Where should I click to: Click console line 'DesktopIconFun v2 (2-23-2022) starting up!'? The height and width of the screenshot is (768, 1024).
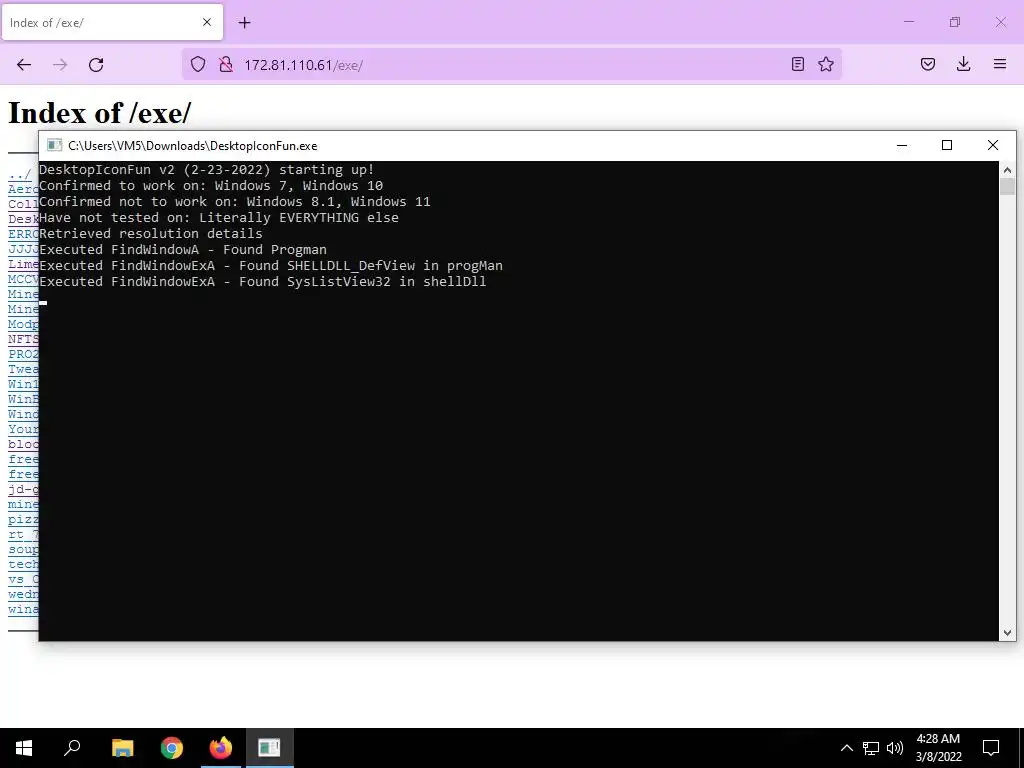(x=207, y=170)
